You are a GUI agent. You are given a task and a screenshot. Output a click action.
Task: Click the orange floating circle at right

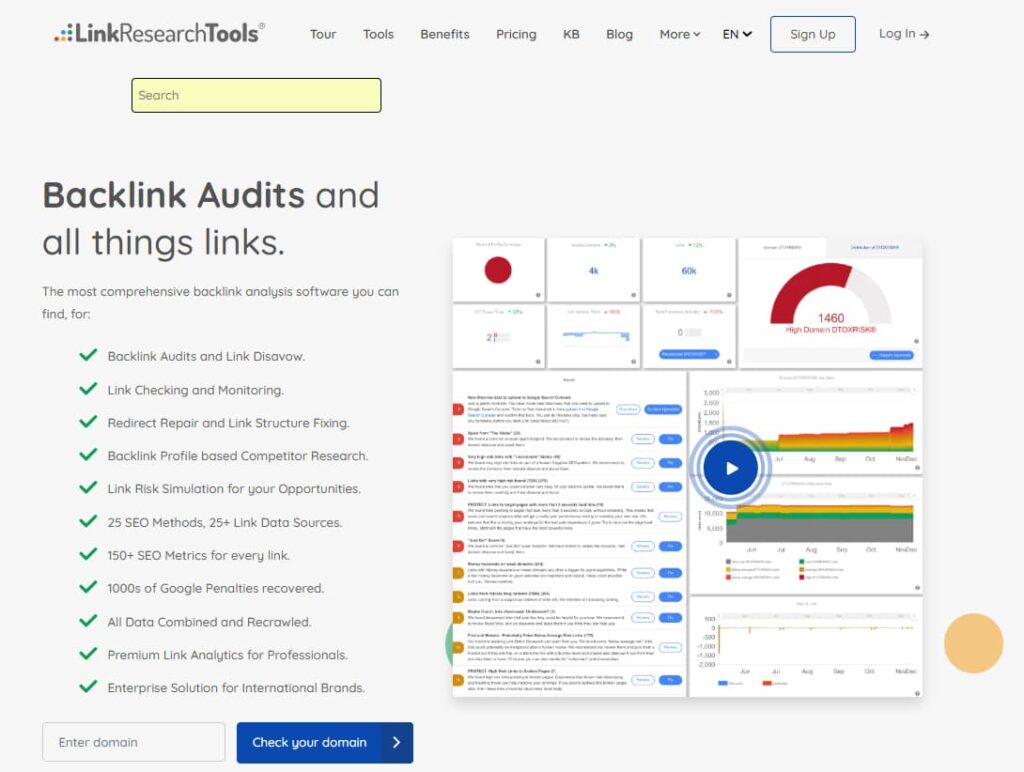point(973,643)
